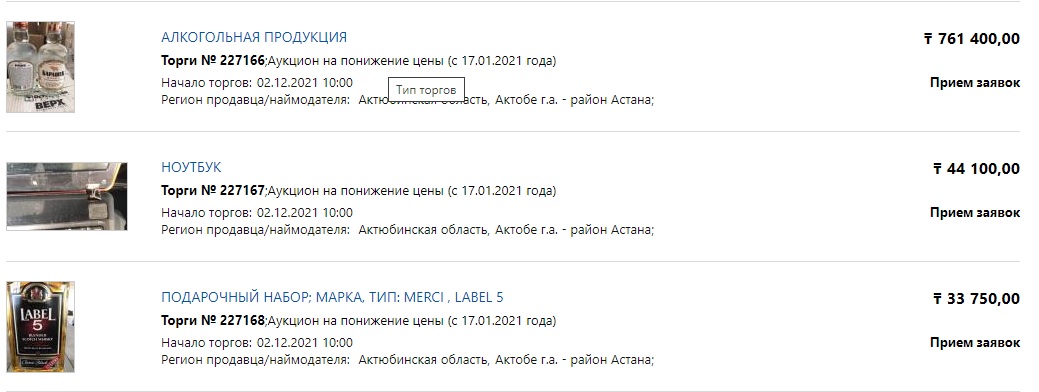This screenshot has width=1039, height=392.
Task: Select auction number Торги № 227167
Action: pos(213,191)
